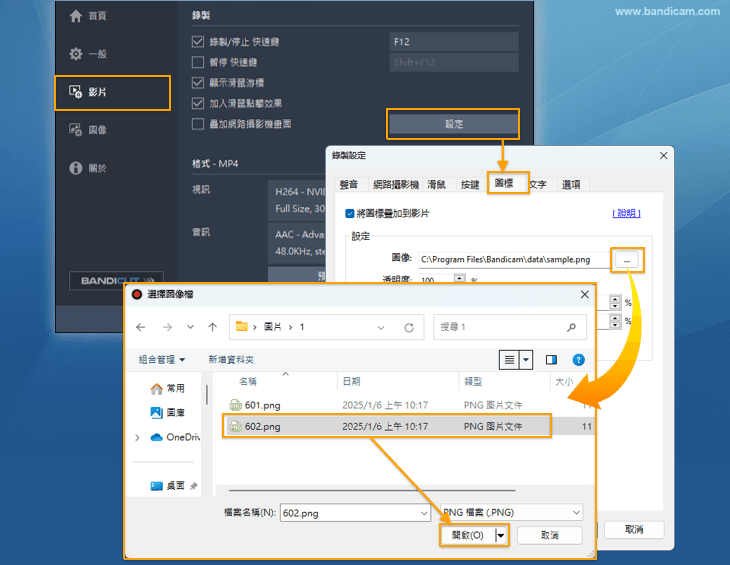Select the 影片 video section icon

point(76,92)
